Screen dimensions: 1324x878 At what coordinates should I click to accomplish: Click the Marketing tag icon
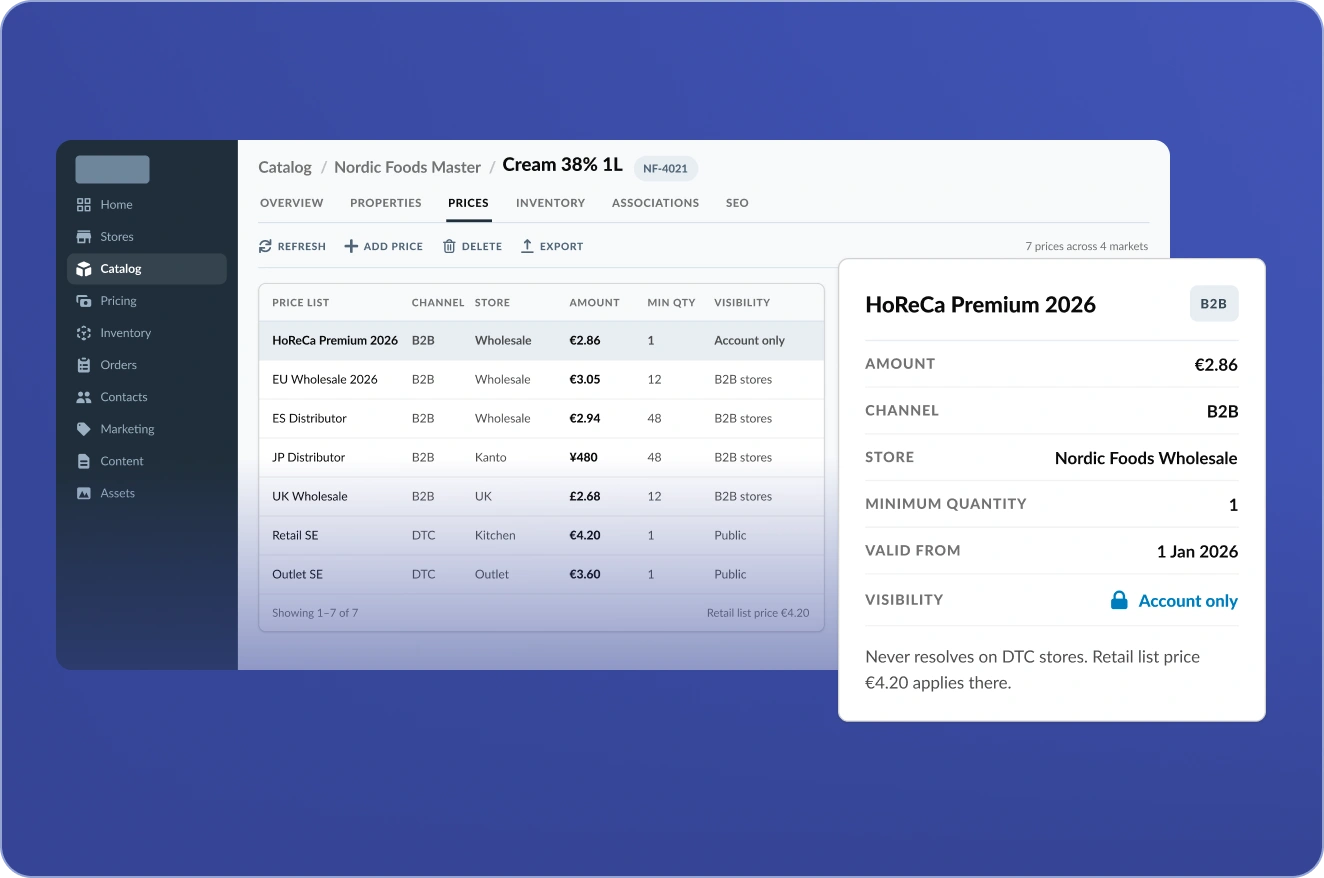click(x=84, y=429)
